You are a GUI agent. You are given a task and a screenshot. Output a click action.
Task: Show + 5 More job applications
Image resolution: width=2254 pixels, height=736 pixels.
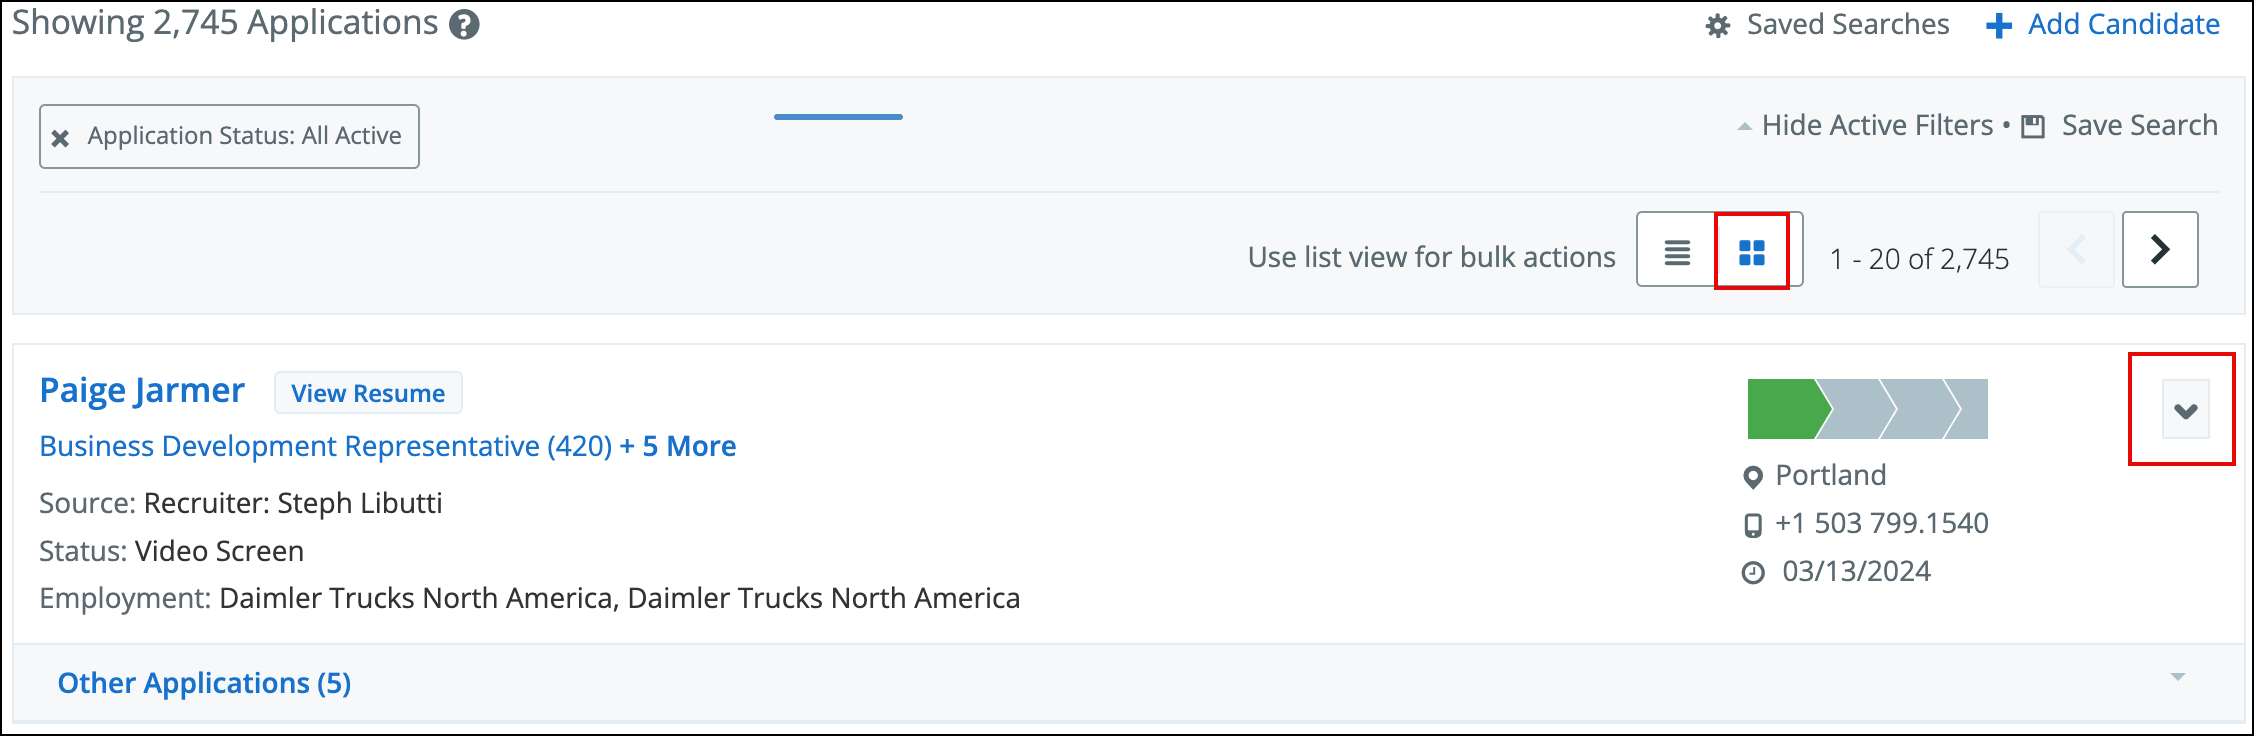[x=678, y=446]
